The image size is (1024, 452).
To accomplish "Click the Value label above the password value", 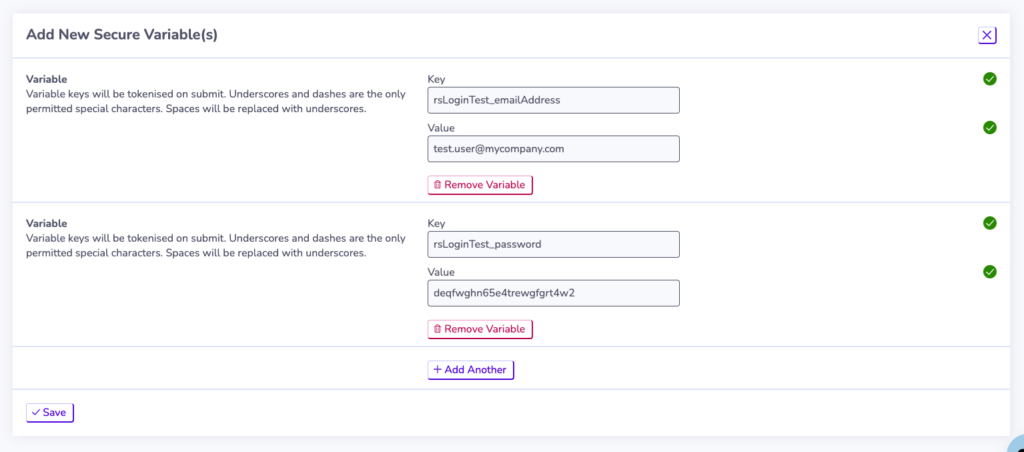I will (441, 272).
